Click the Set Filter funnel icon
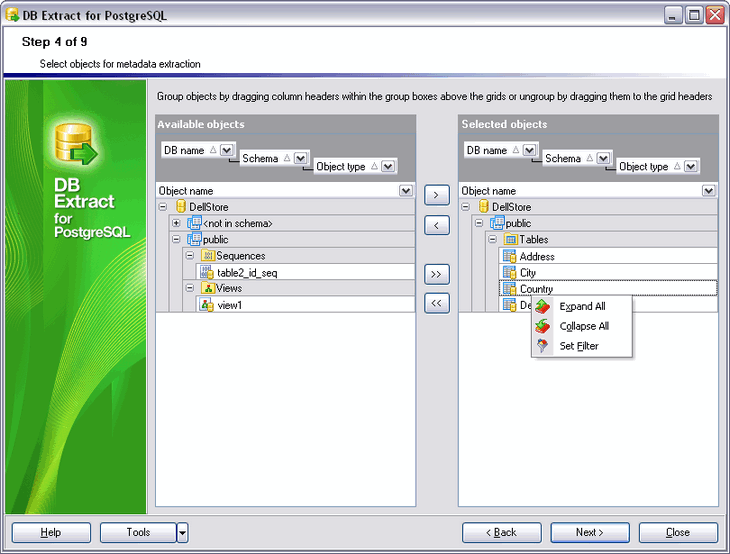This screenshot has width=730, height=554. click(543, 346)
